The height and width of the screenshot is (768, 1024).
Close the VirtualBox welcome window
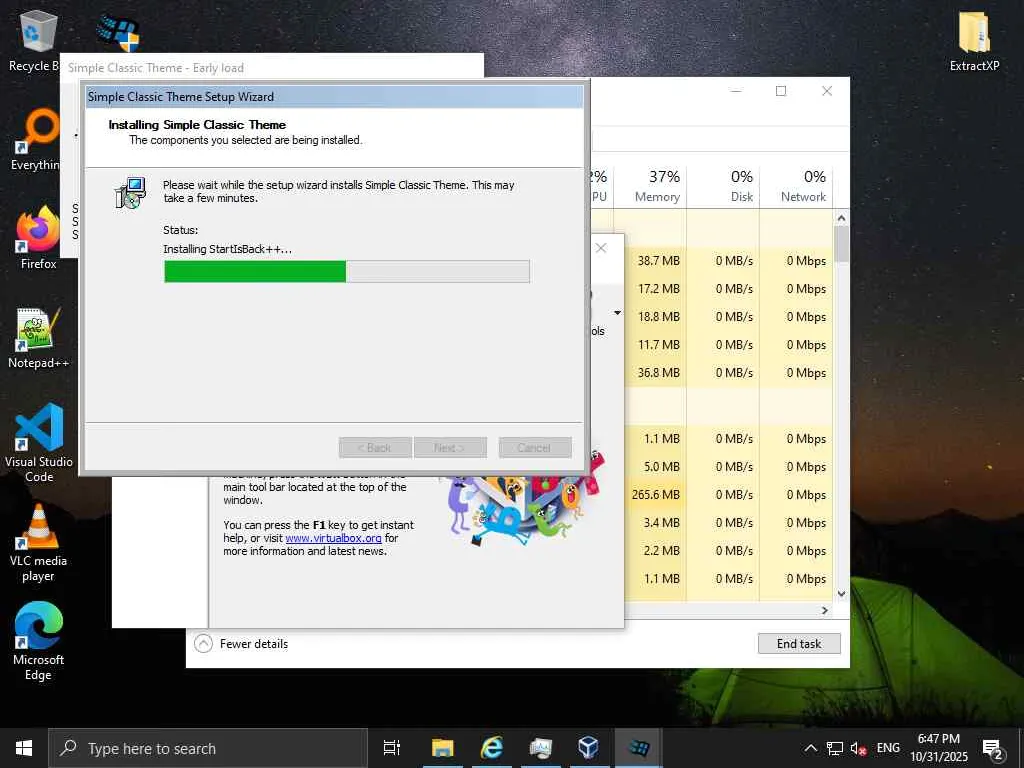[601, 248]
